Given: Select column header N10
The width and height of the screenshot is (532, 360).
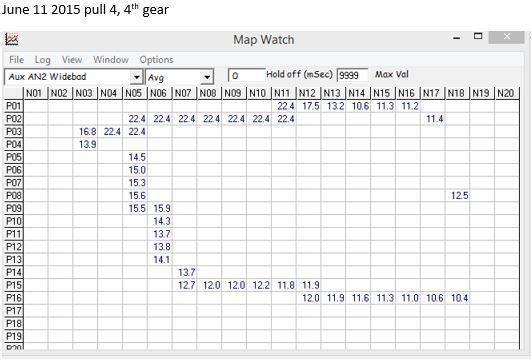Looking at the screenshot, I should click(x=258, y=93).
